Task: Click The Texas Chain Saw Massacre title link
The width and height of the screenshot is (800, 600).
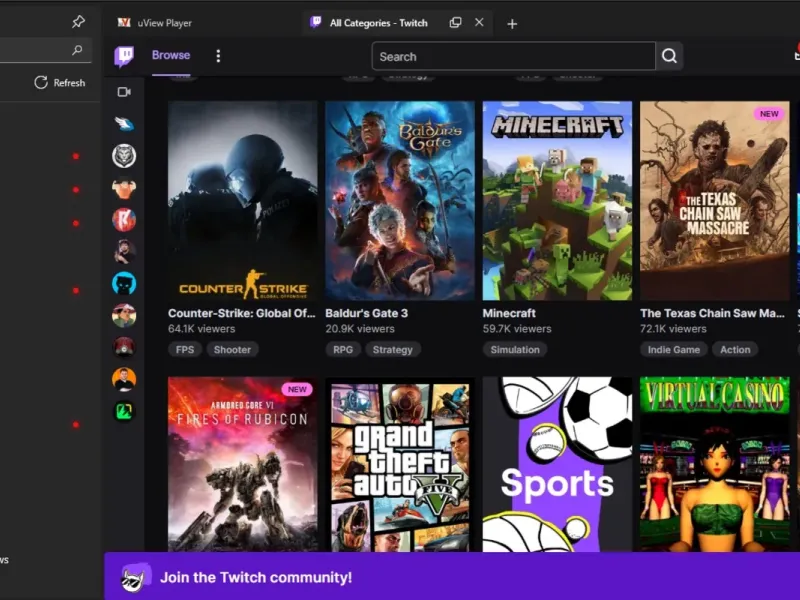Action: pos(712,313)
